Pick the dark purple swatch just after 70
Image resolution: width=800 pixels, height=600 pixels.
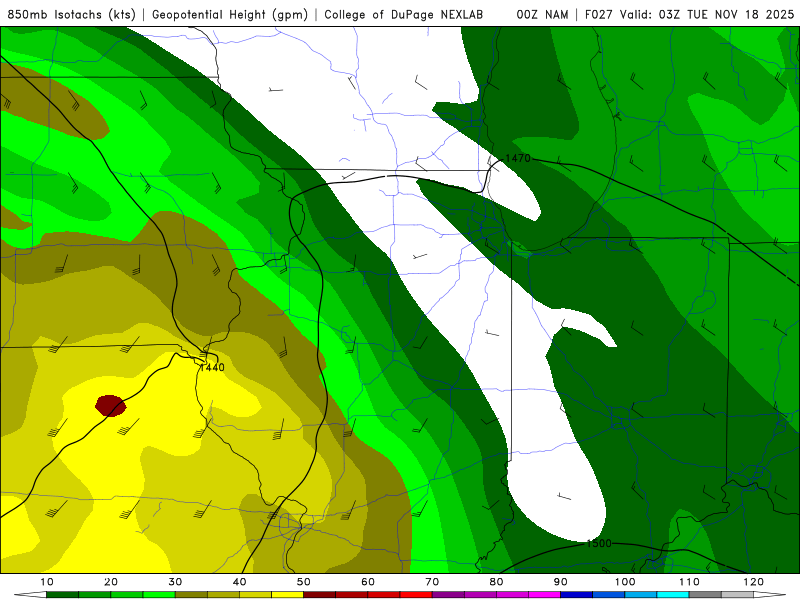tap(448, 595)
